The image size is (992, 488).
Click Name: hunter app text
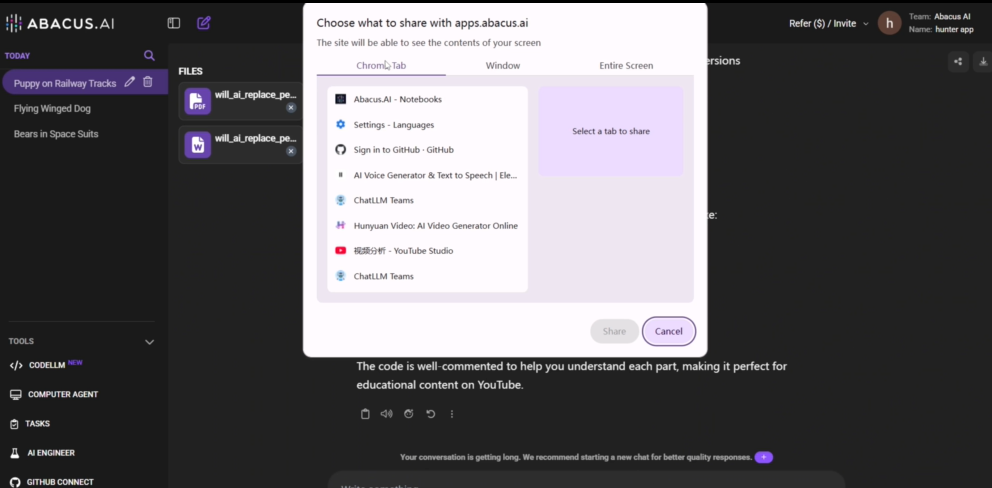(x=941, y=30)
